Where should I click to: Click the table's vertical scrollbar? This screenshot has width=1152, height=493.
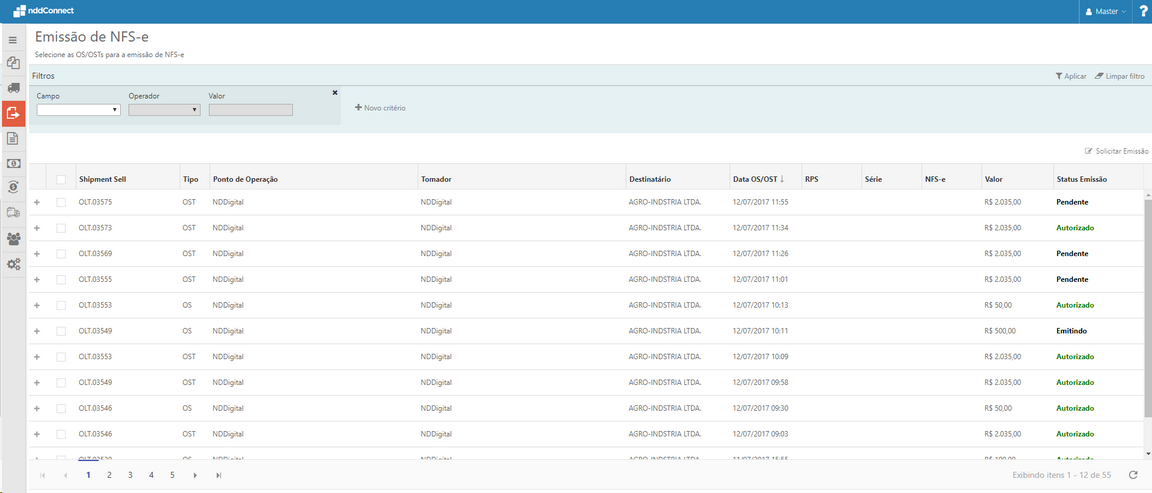click(1147, 300)
